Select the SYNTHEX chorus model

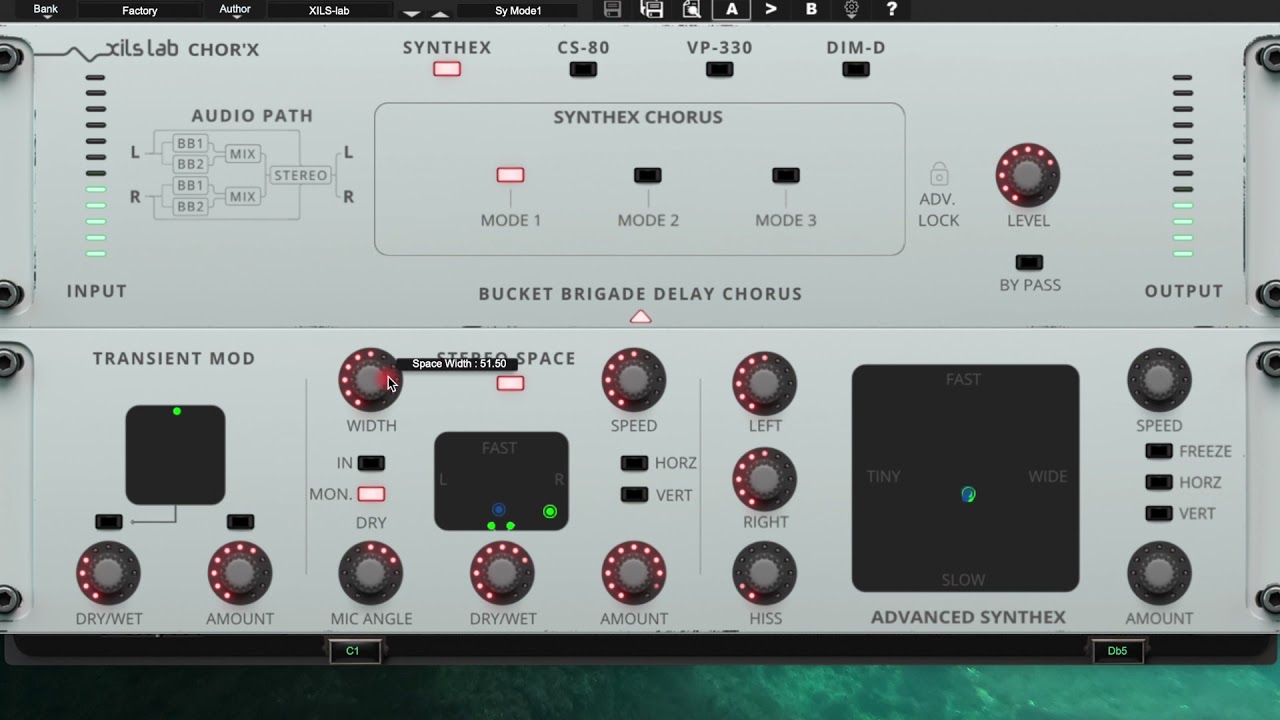(447, 69)
